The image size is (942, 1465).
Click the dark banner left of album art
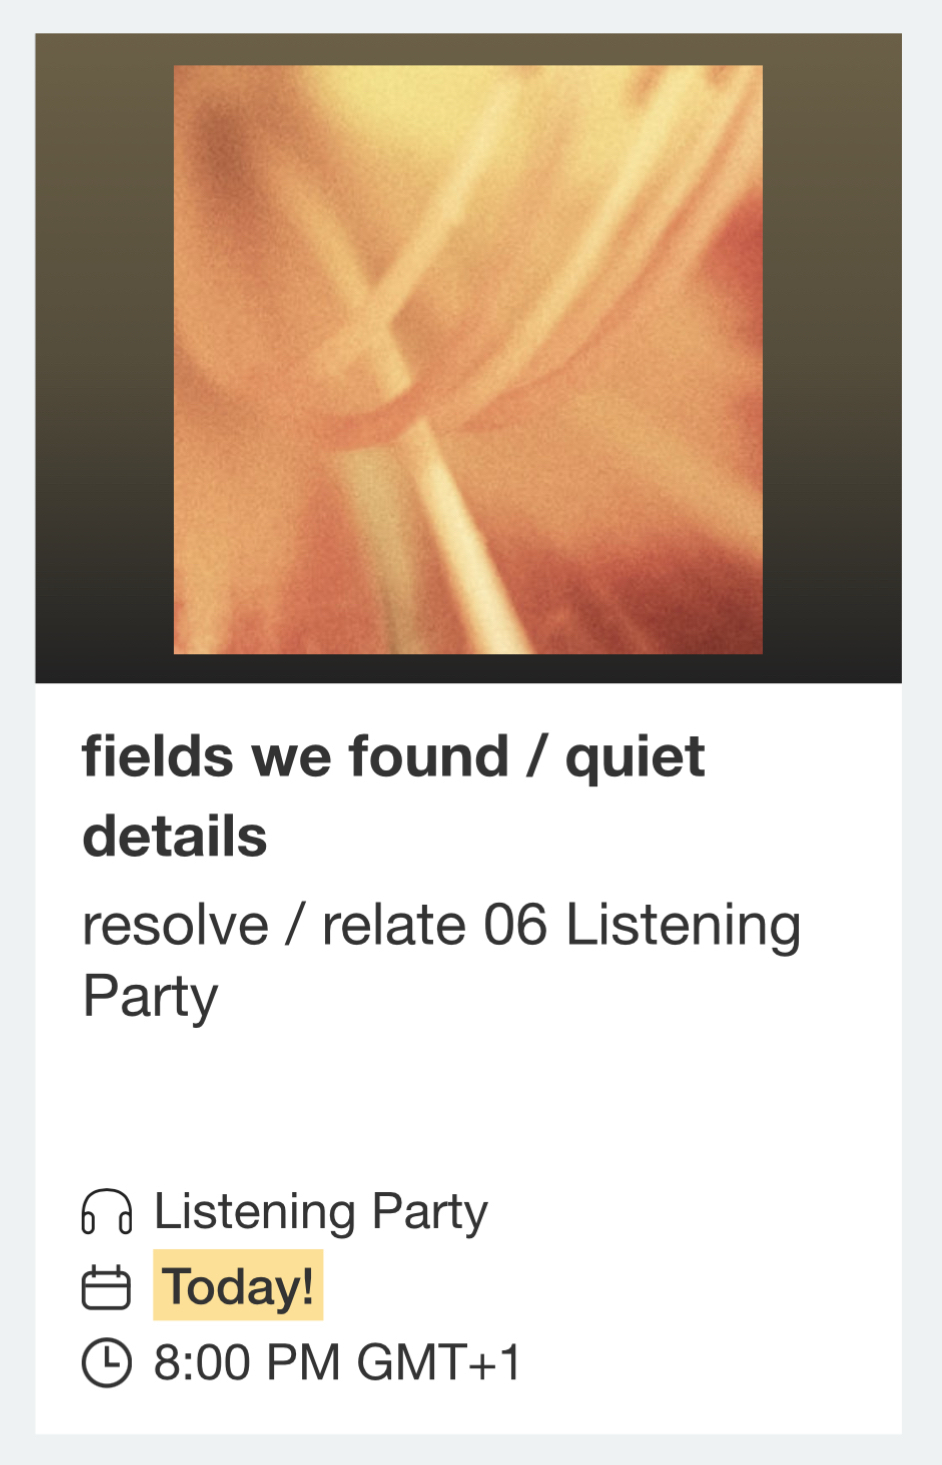click(104, 360)
